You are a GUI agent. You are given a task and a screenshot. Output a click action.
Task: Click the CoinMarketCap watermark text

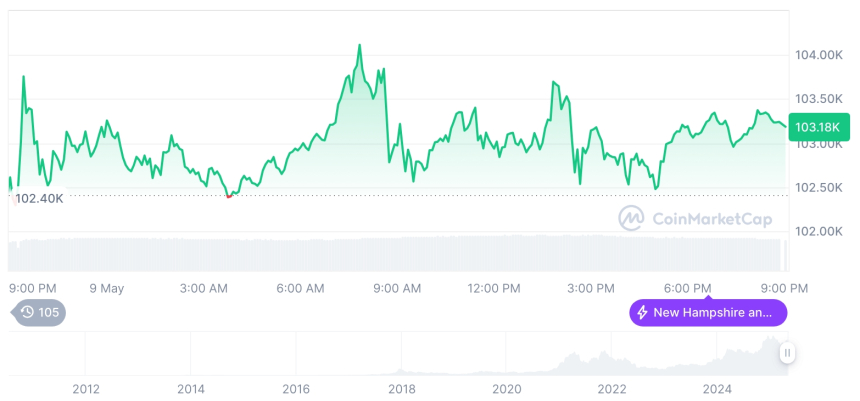[x=711, y=219]
